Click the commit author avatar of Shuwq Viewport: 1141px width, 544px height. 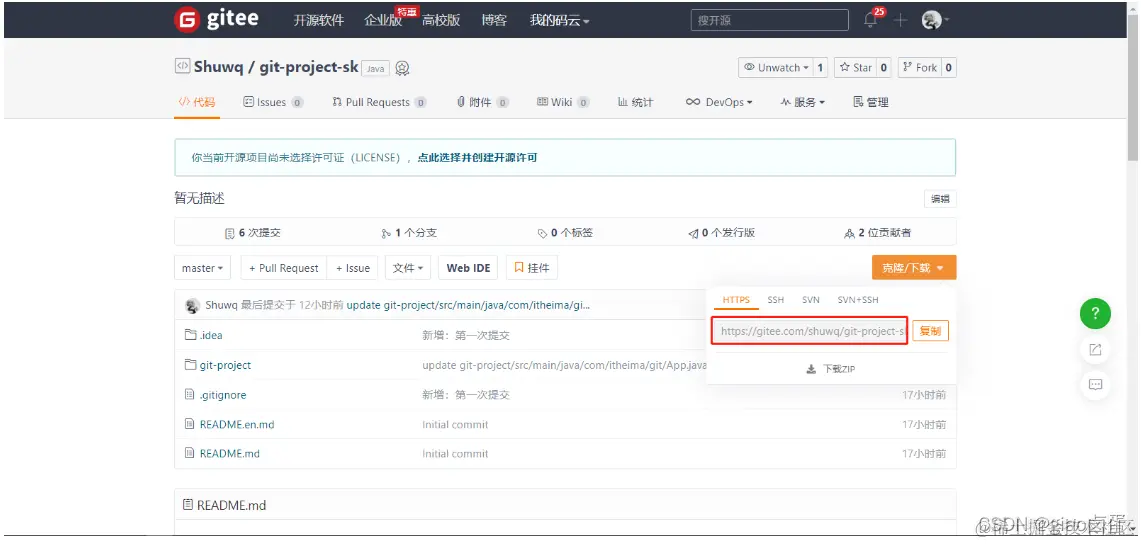[x=192, y=305]
